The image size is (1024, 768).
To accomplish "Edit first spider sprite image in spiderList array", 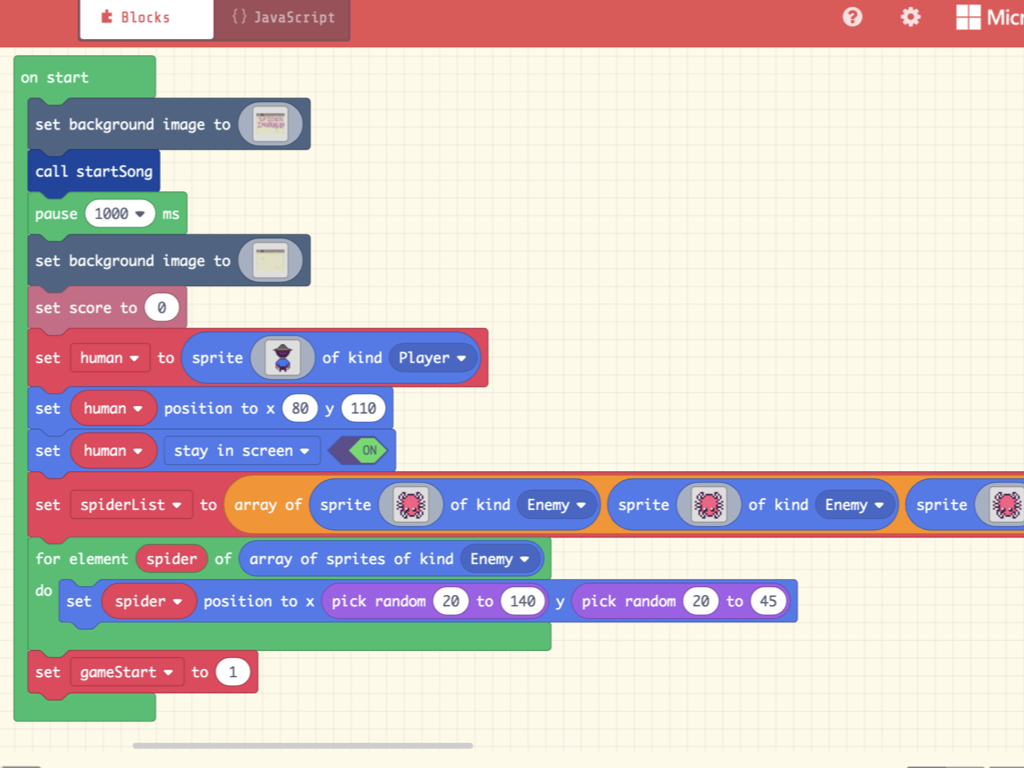I will pyautogui.click(x=411, y=505).
